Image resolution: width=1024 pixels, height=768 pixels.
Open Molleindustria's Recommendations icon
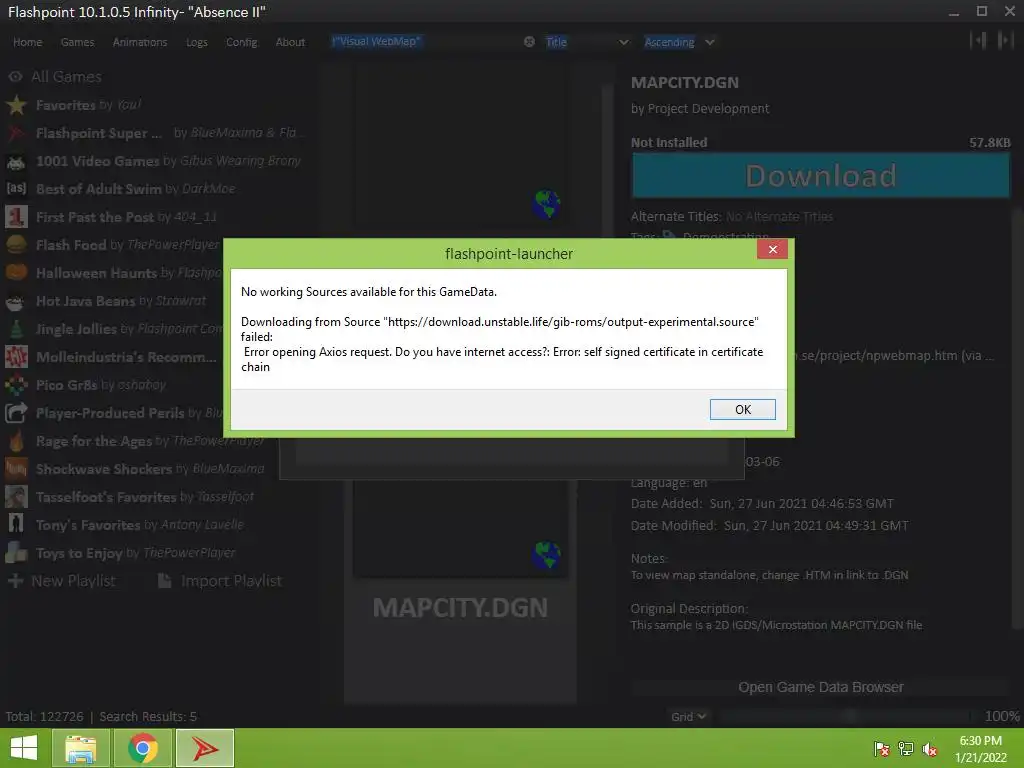[16, 357]
